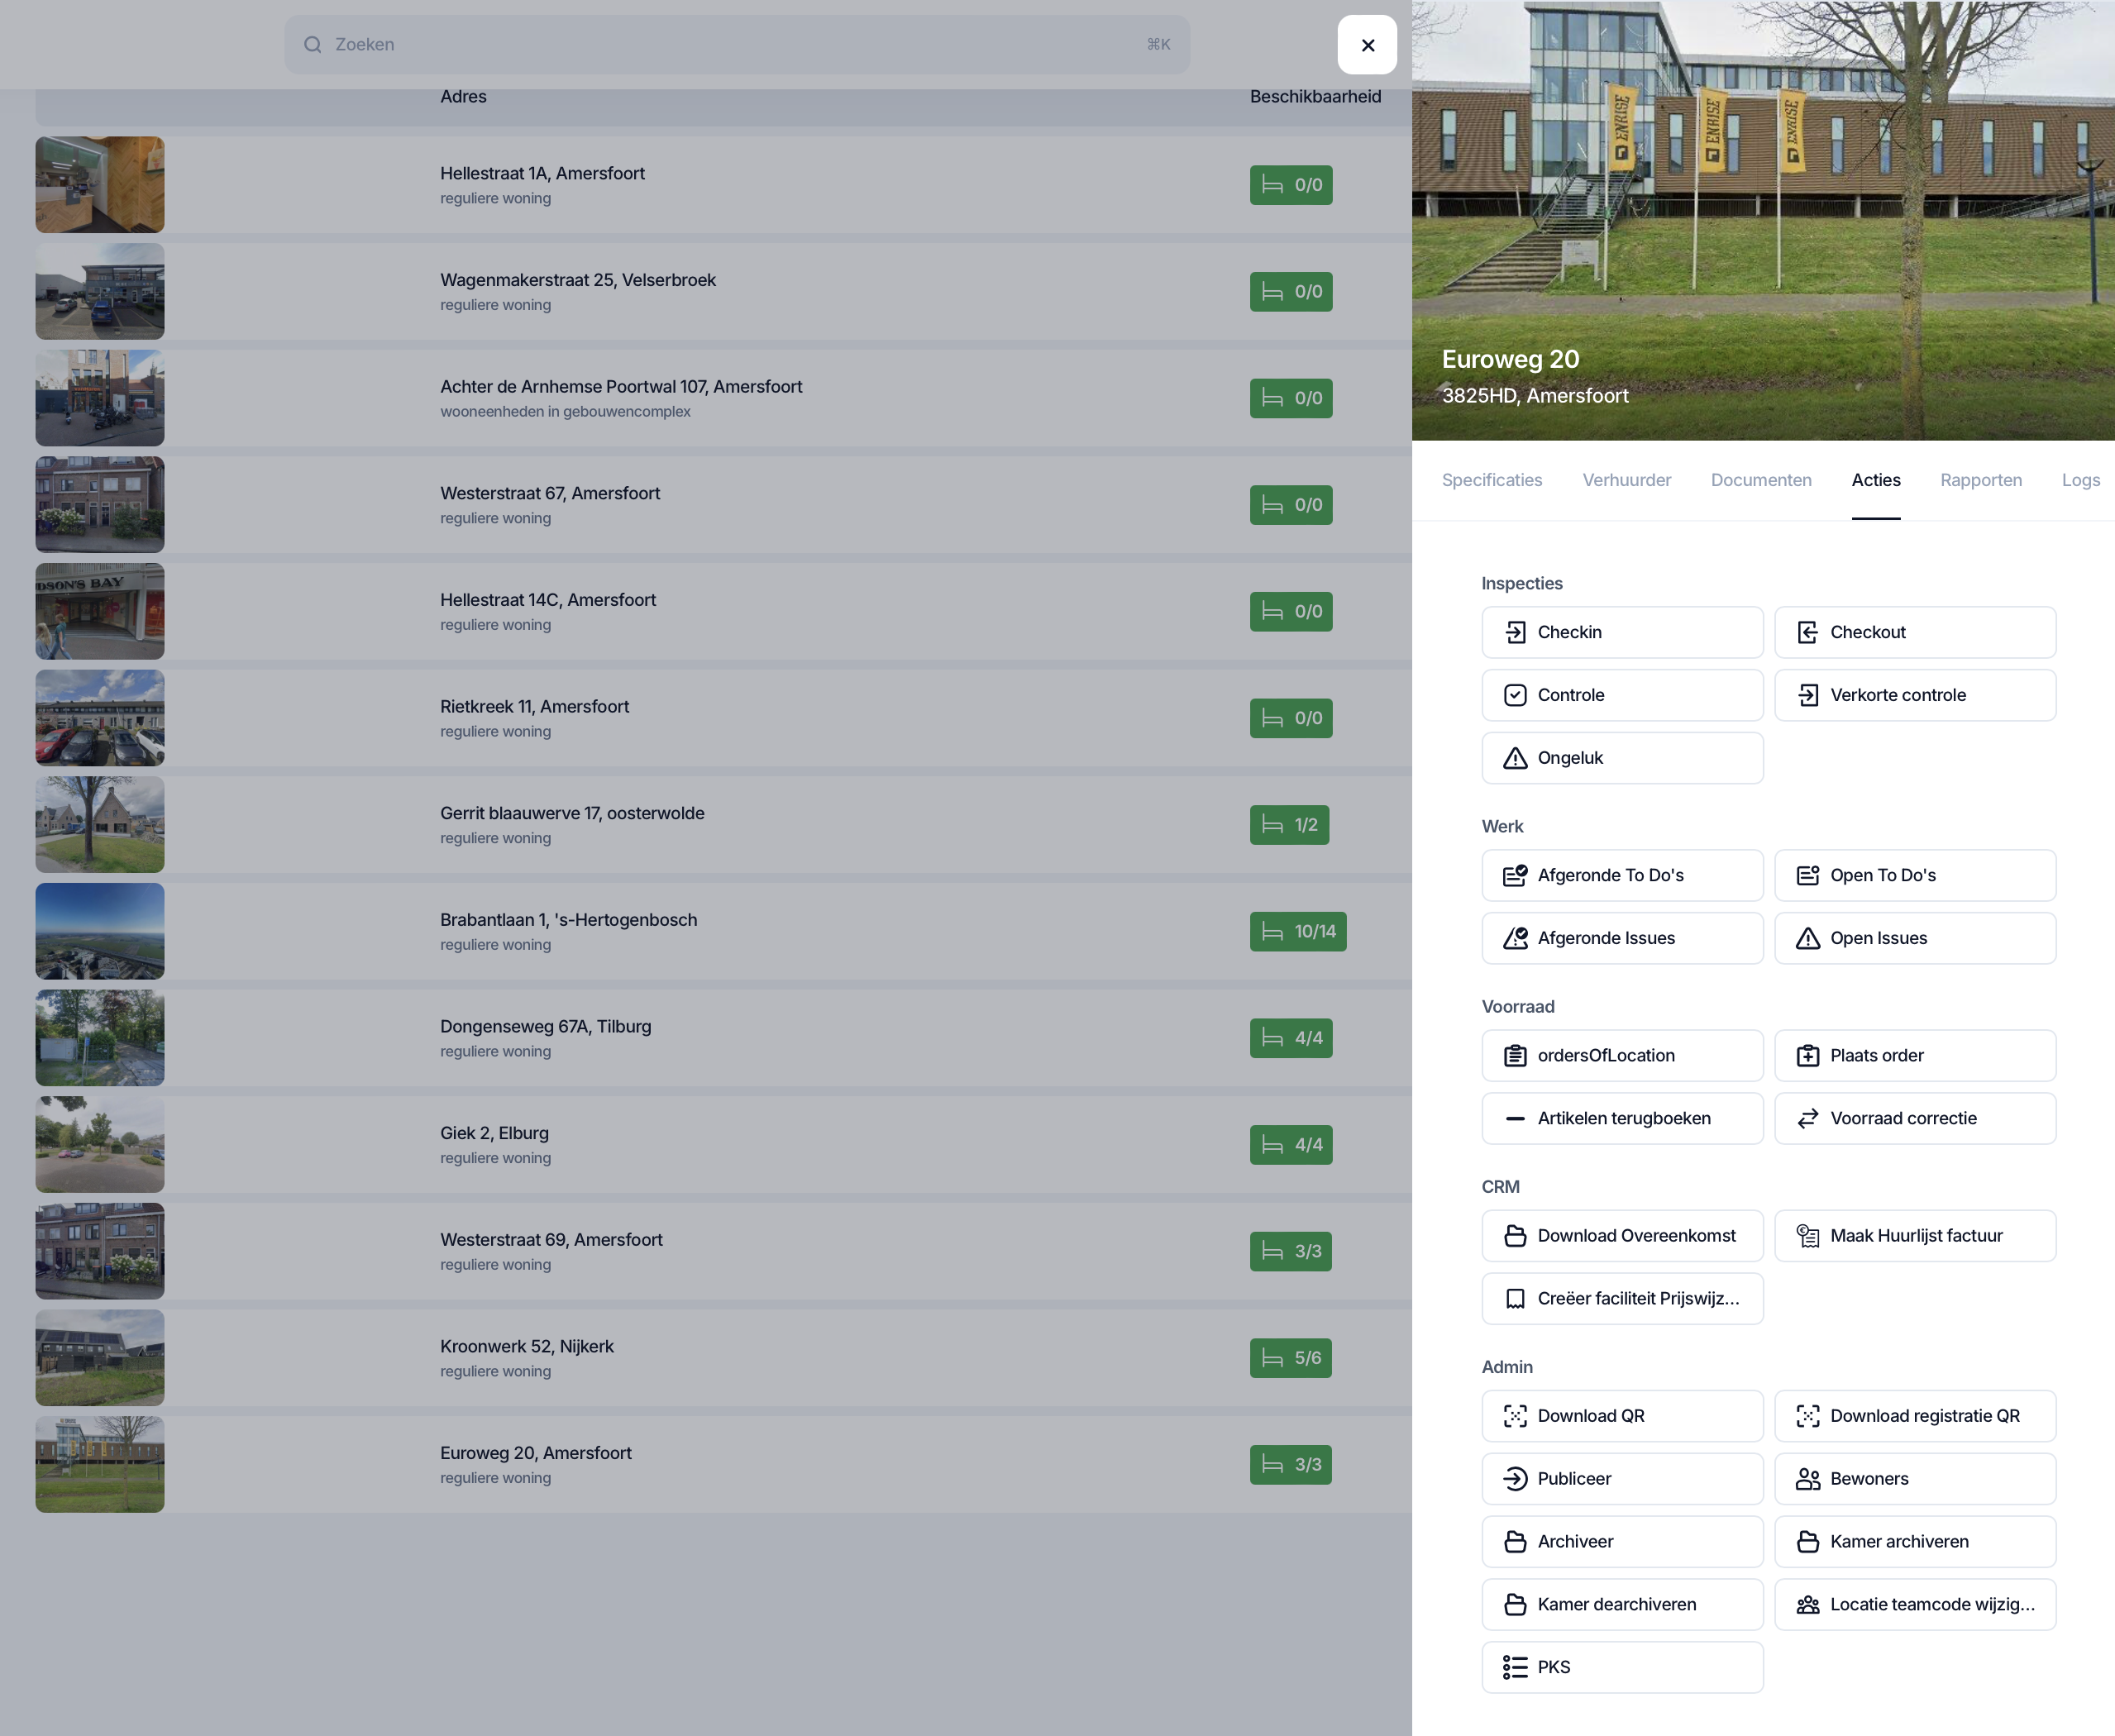Switch to the Specificaties tab
2115x1736 pixels.
pyautogui.click(x=1491, y=480)
